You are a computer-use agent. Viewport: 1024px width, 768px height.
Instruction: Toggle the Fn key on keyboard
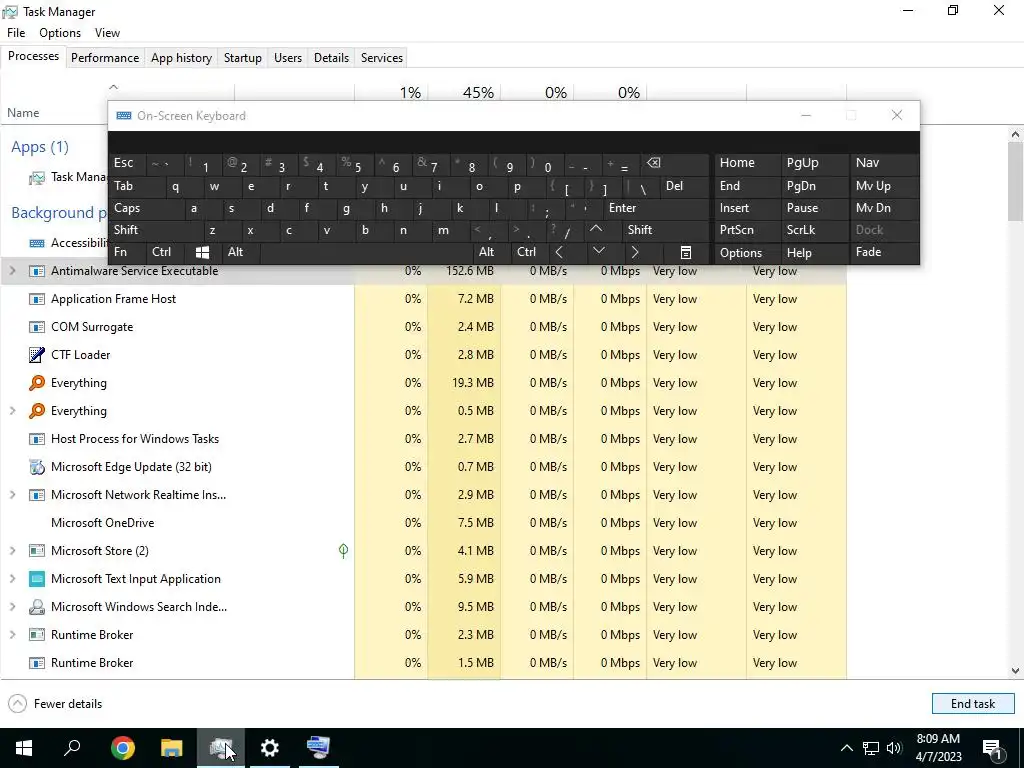(127, 252)
